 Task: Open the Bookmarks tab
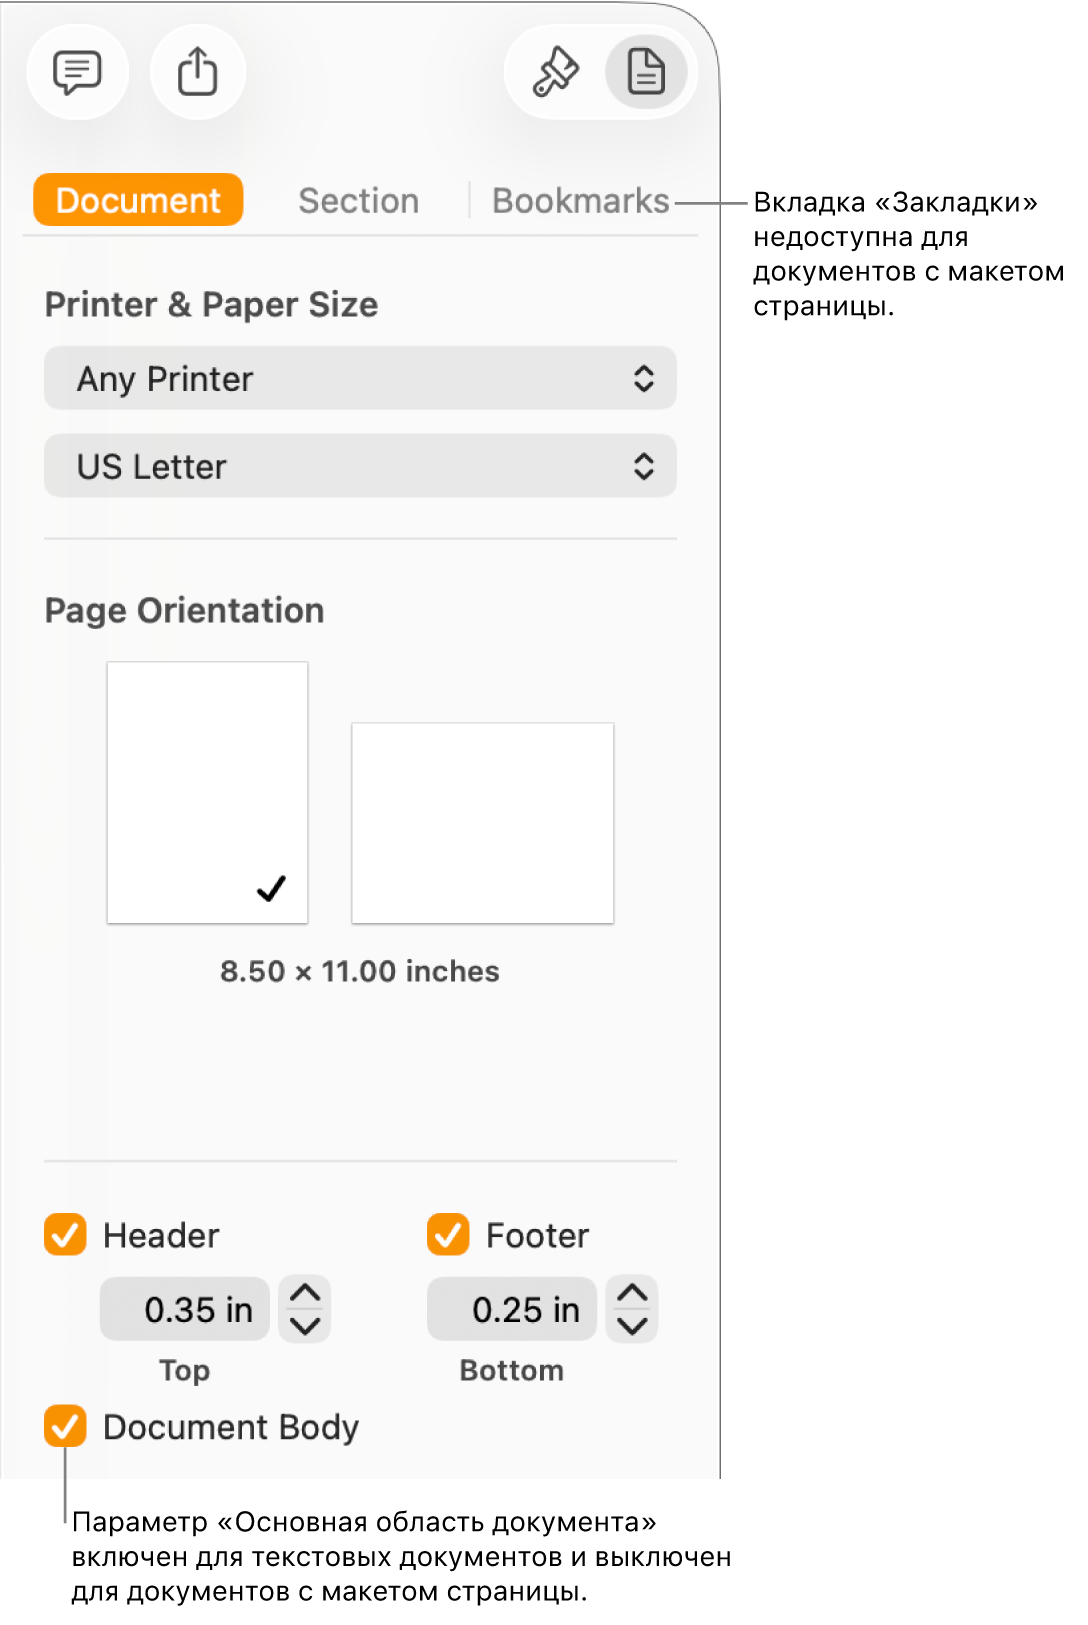point(580,201)
